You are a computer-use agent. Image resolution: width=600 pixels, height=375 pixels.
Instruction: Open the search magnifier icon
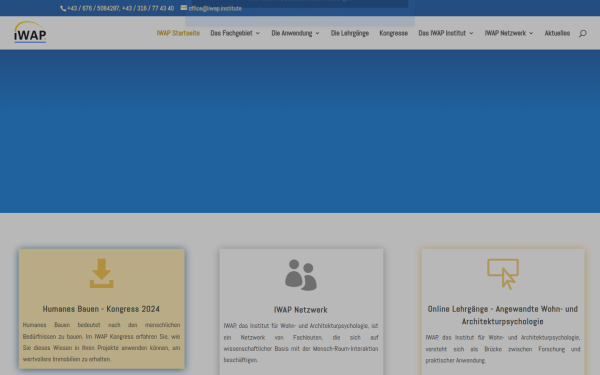click(x=582, y=33)
